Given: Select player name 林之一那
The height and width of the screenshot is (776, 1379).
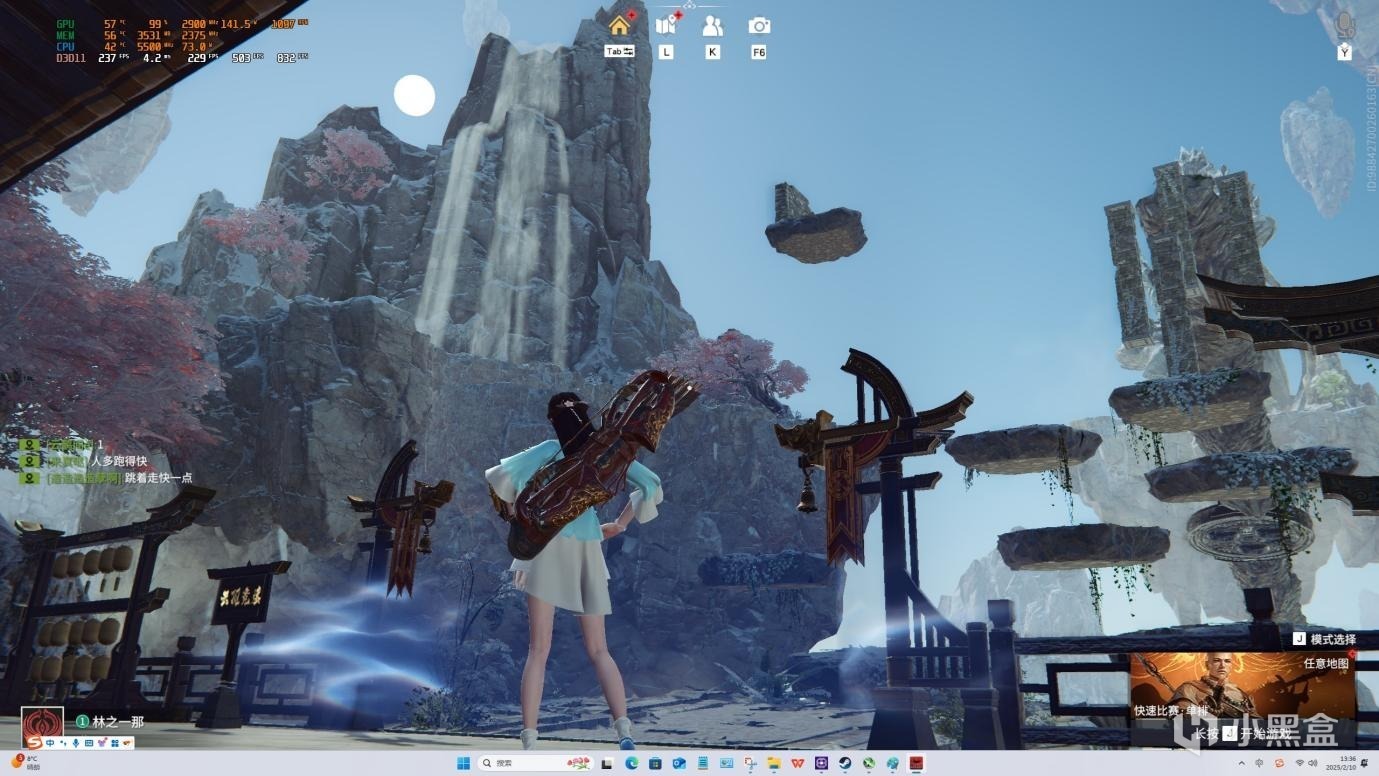Looking at the screenshot, I should pos(118,722).
